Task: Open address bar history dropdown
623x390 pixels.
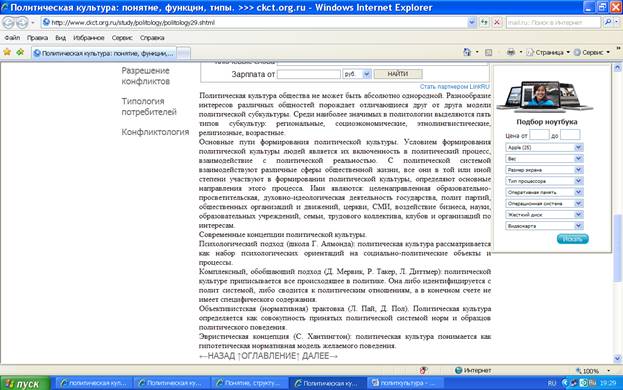Action: pyautogui.click(x=472, y=23)
